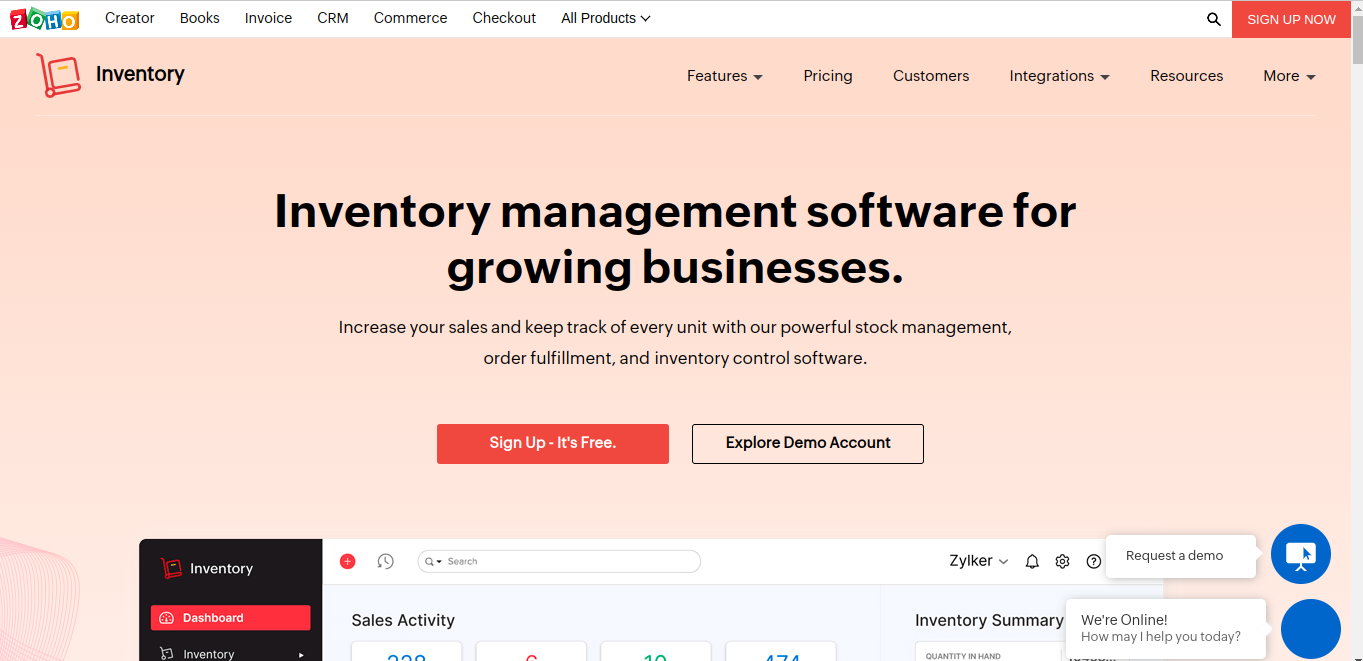Select Dashboard in the sidebar
The height and width of the screenshot is (661, 1363).
tap(231, 618)
